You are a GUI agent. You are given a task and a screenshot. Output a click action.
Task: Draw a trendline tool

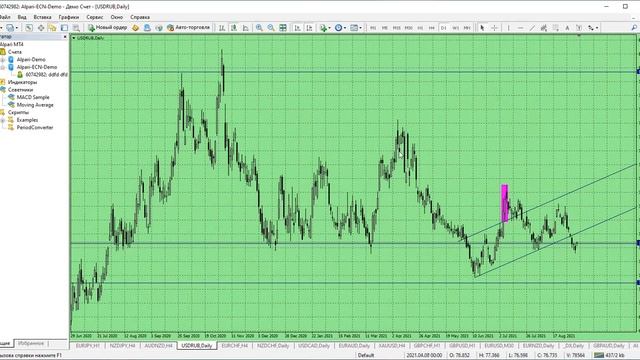[532, 28]
